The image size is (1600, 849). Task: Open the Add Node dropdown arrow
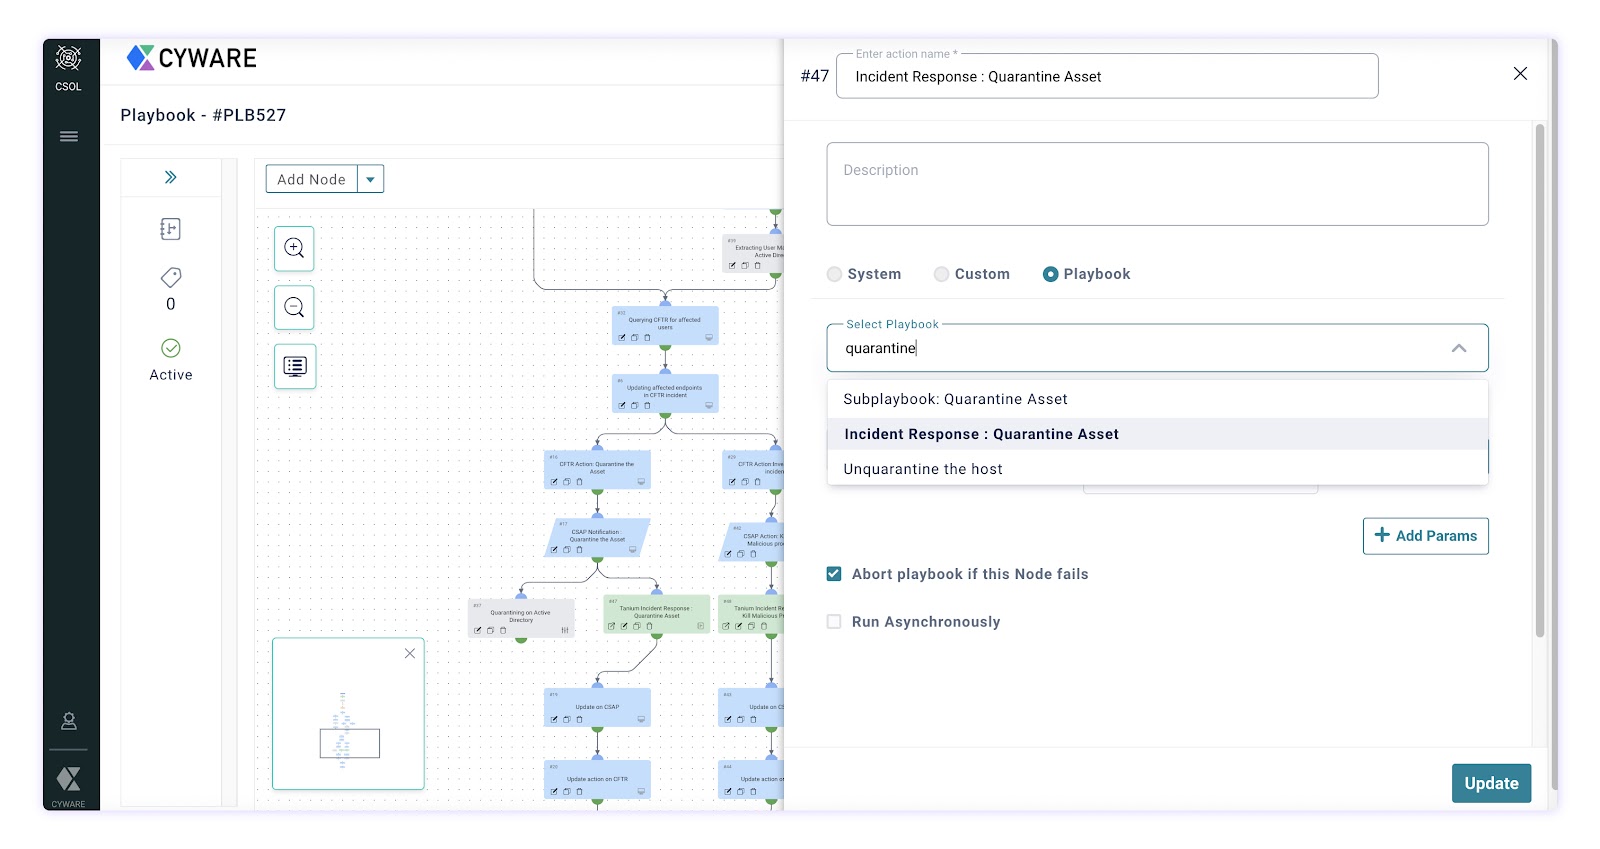pyautogui.click(x=371, y=179)
